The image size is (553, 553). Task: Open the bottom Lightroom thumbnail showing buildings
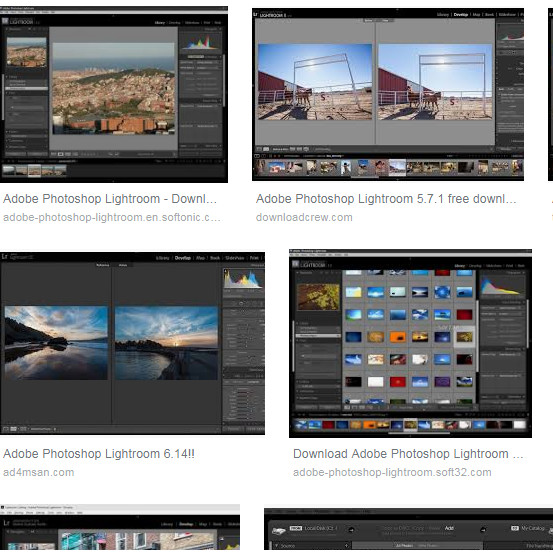[120, 528]
